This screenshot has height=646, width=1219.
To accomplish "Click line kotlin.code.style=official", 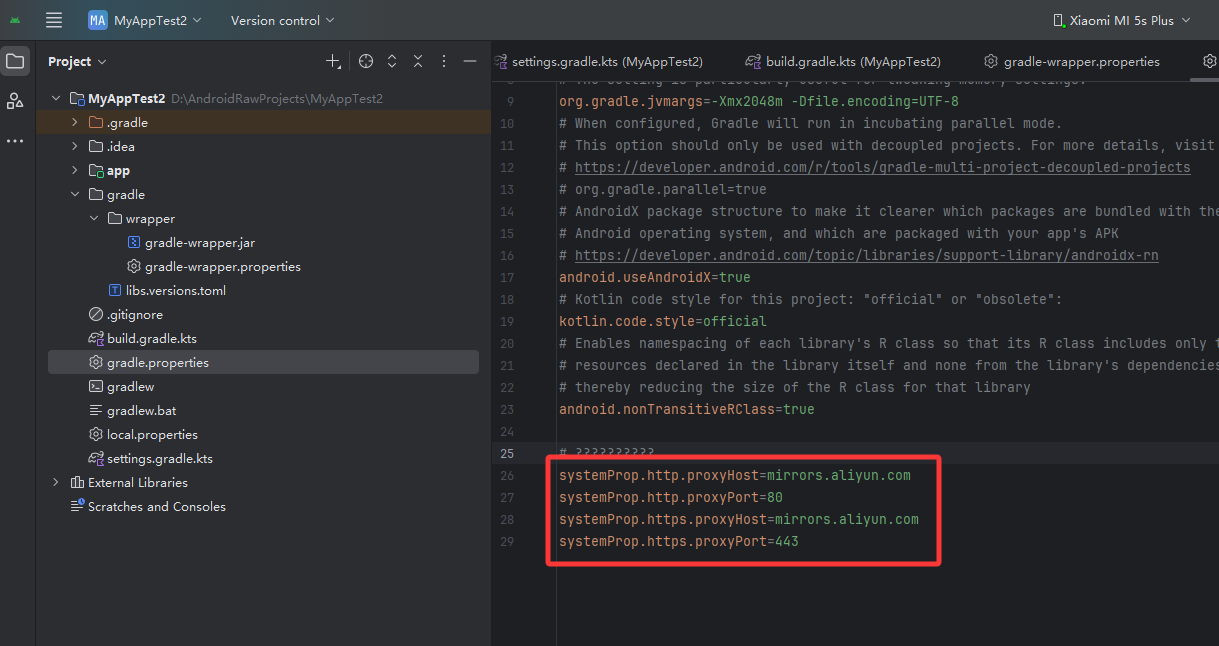I will (x=662, y=322).
